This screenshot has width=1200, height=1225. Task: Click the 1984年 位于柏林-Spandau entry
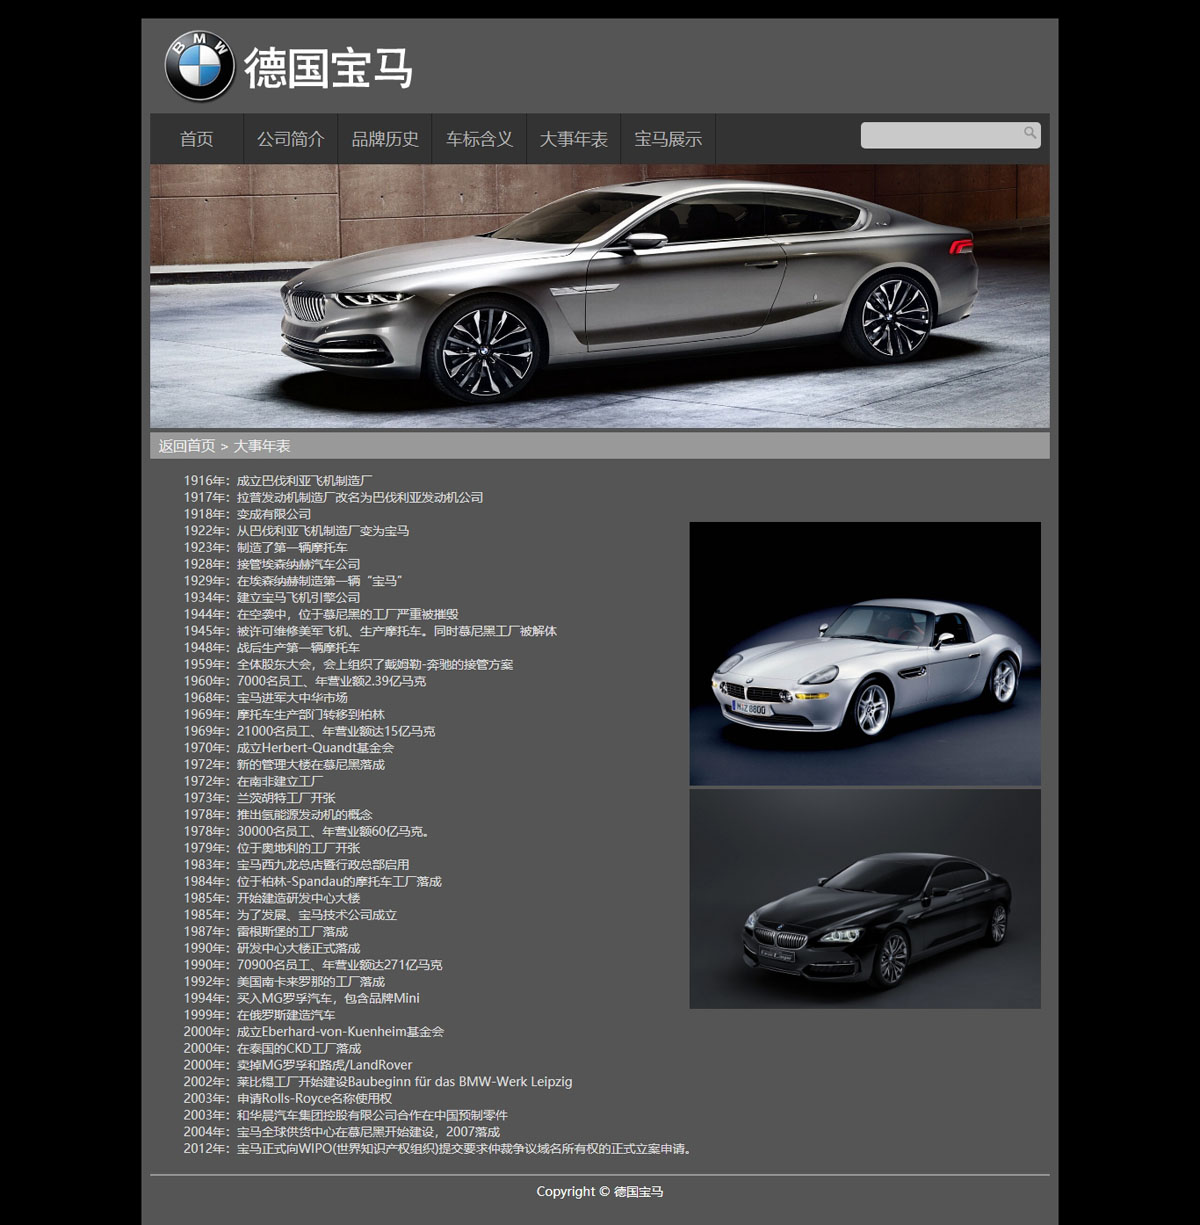point(313,882)
